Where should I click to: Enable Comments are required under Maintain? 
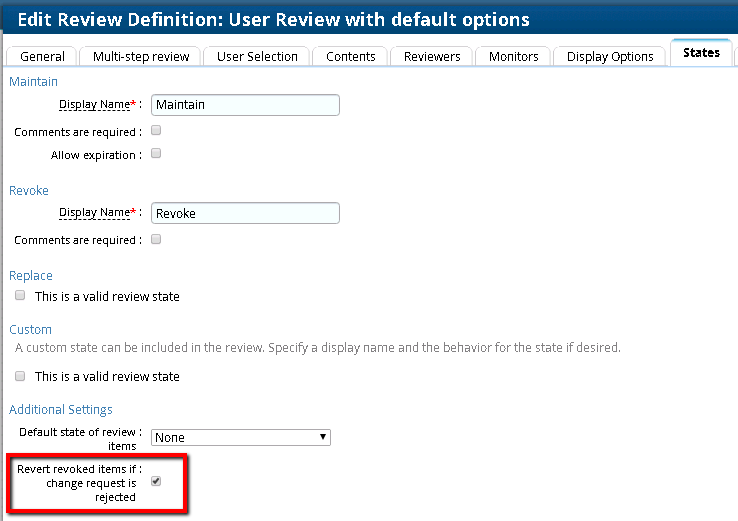[156, 130]
